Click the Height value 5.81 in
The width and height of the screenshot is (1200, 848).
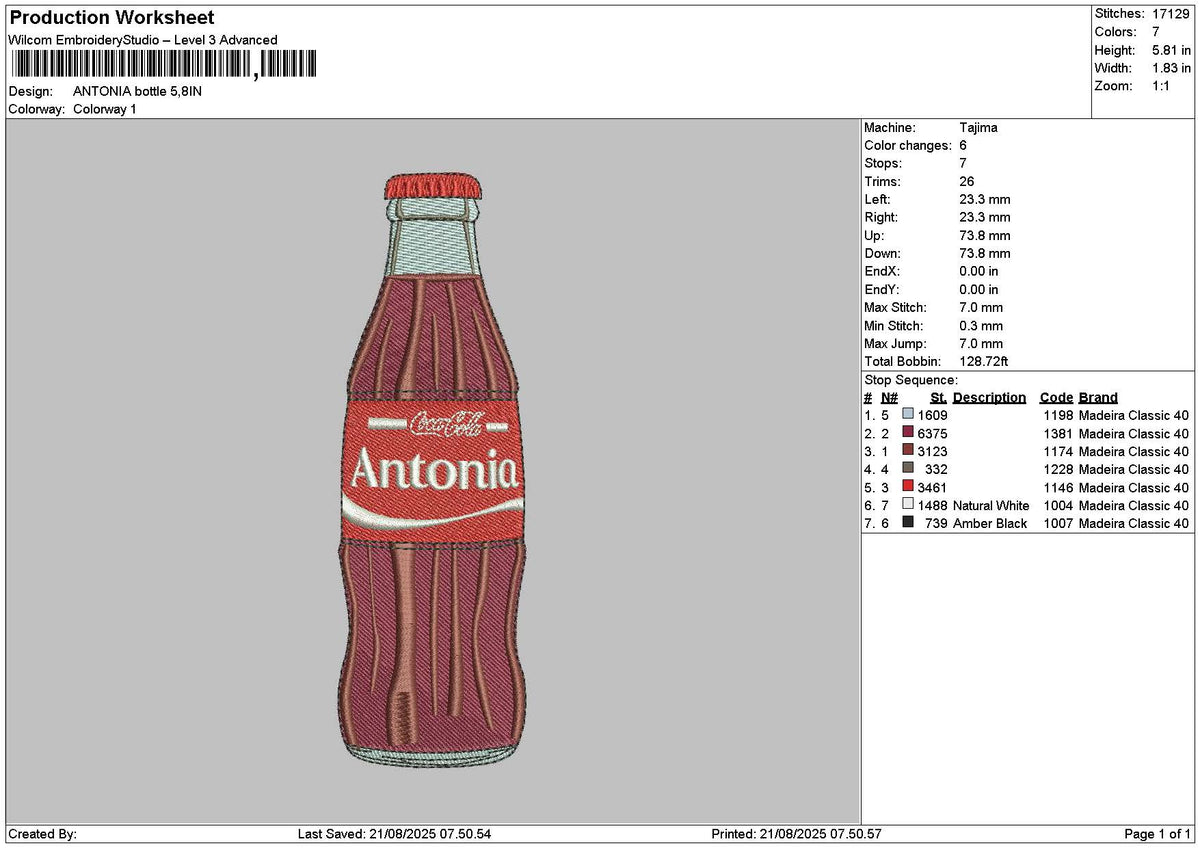click(x=1172, y=50)
